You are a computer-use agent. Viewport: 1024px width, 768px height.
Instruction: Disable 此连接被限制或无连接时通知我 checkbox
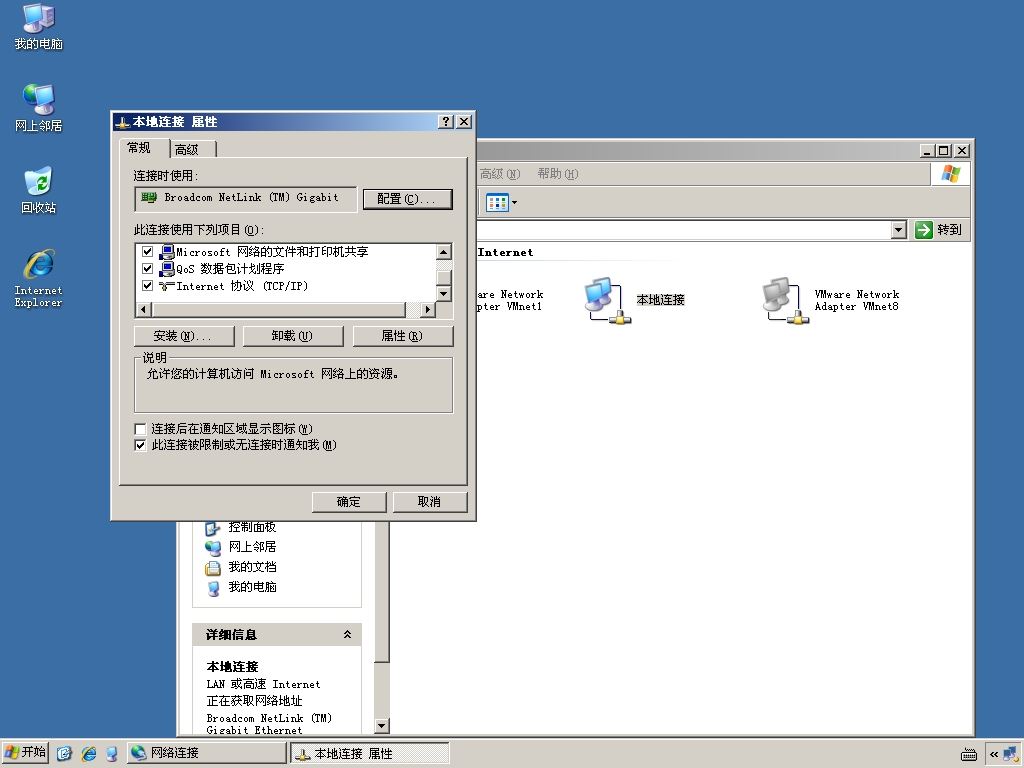140,445
